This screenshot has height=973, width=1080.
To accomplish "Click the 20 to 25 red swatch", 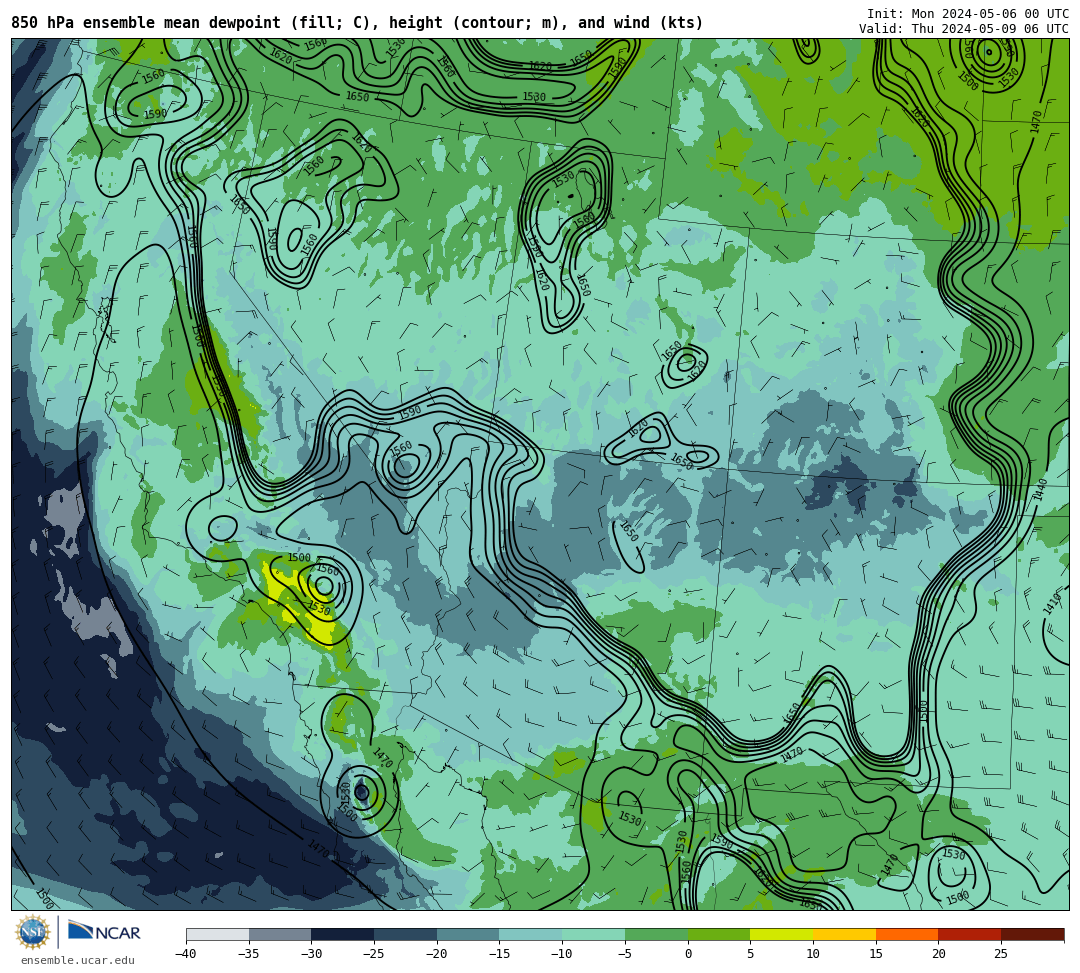I will [970, 934].
